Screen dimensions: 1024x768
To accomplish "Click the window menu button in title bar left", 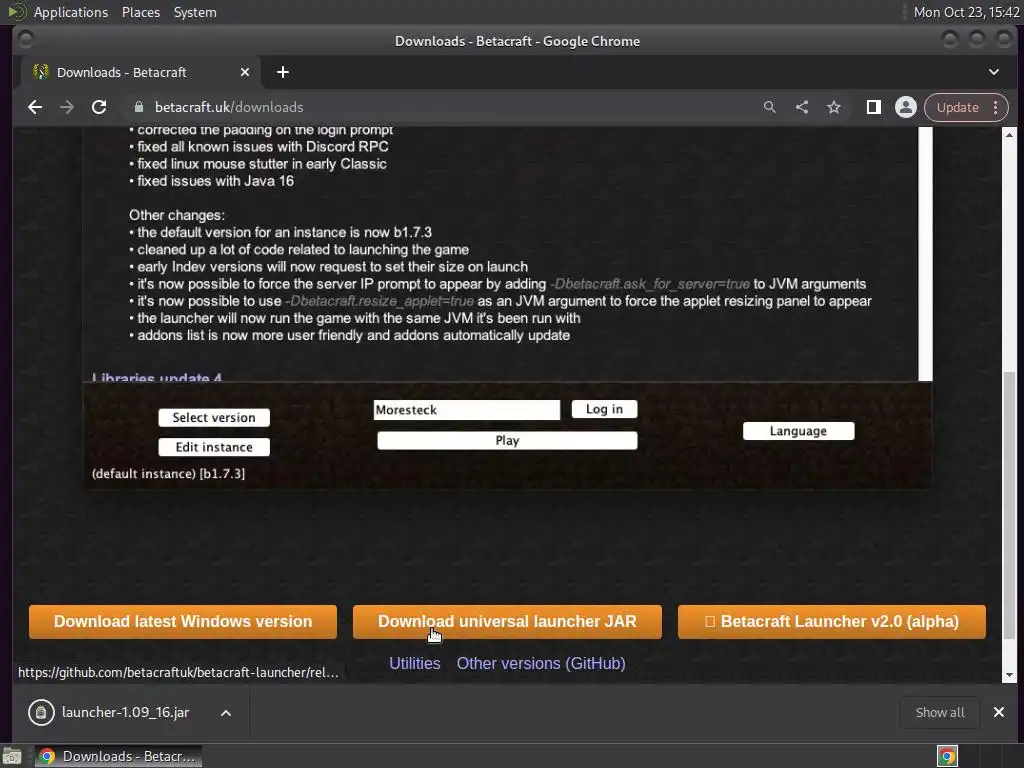I will (x=25, y=40).
